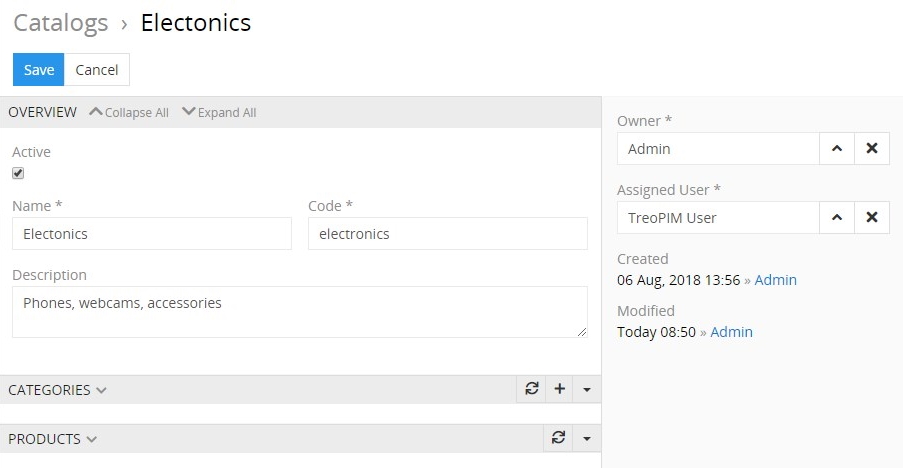
Task: Refresh the Products panel
Action: click(559, 438)
